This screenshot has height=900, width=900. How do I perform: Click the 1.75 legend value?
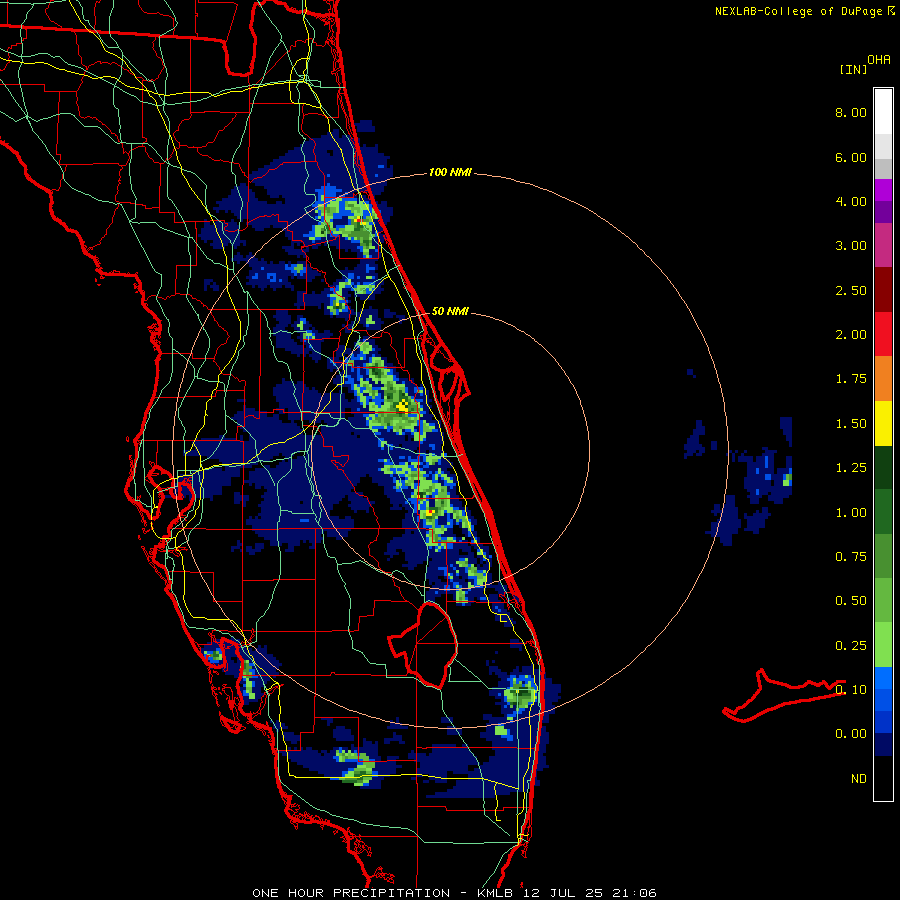click(x=851, y=379)
